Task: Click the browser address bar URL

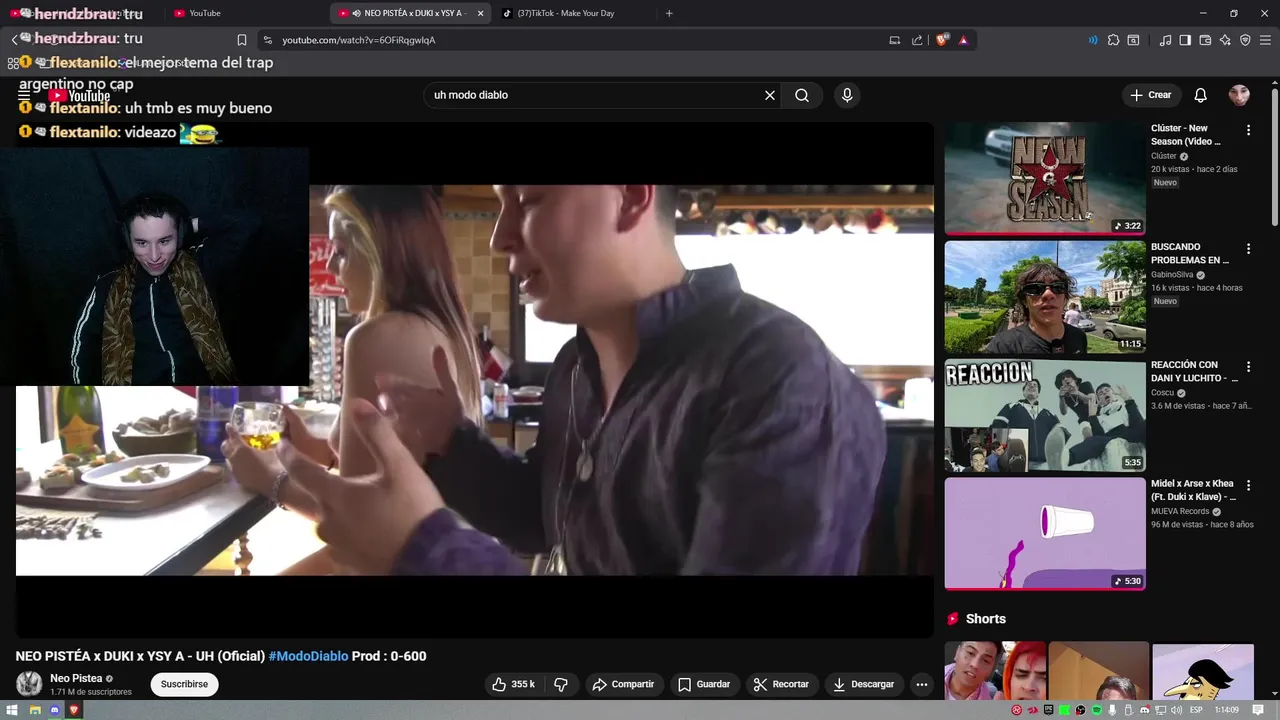Action: click(x=358, y=40)
